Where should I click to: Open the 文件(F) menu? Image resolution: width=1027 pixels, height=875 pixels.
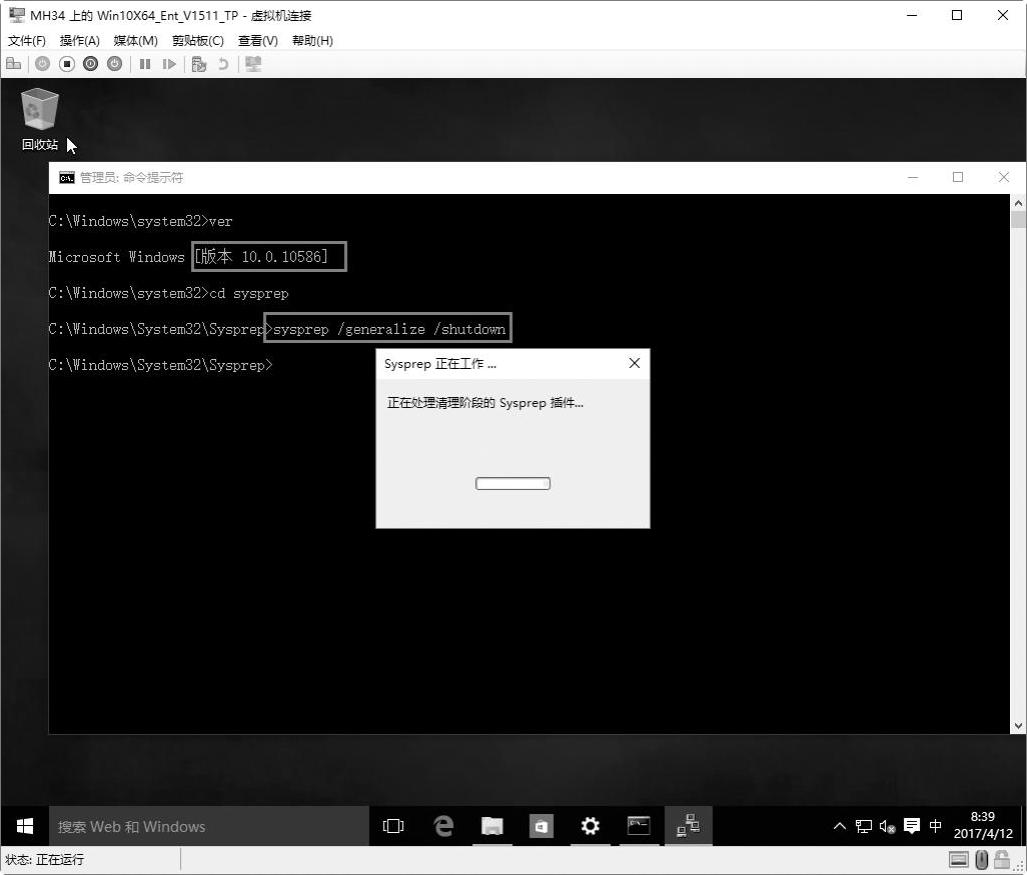(x=27, y=41)
